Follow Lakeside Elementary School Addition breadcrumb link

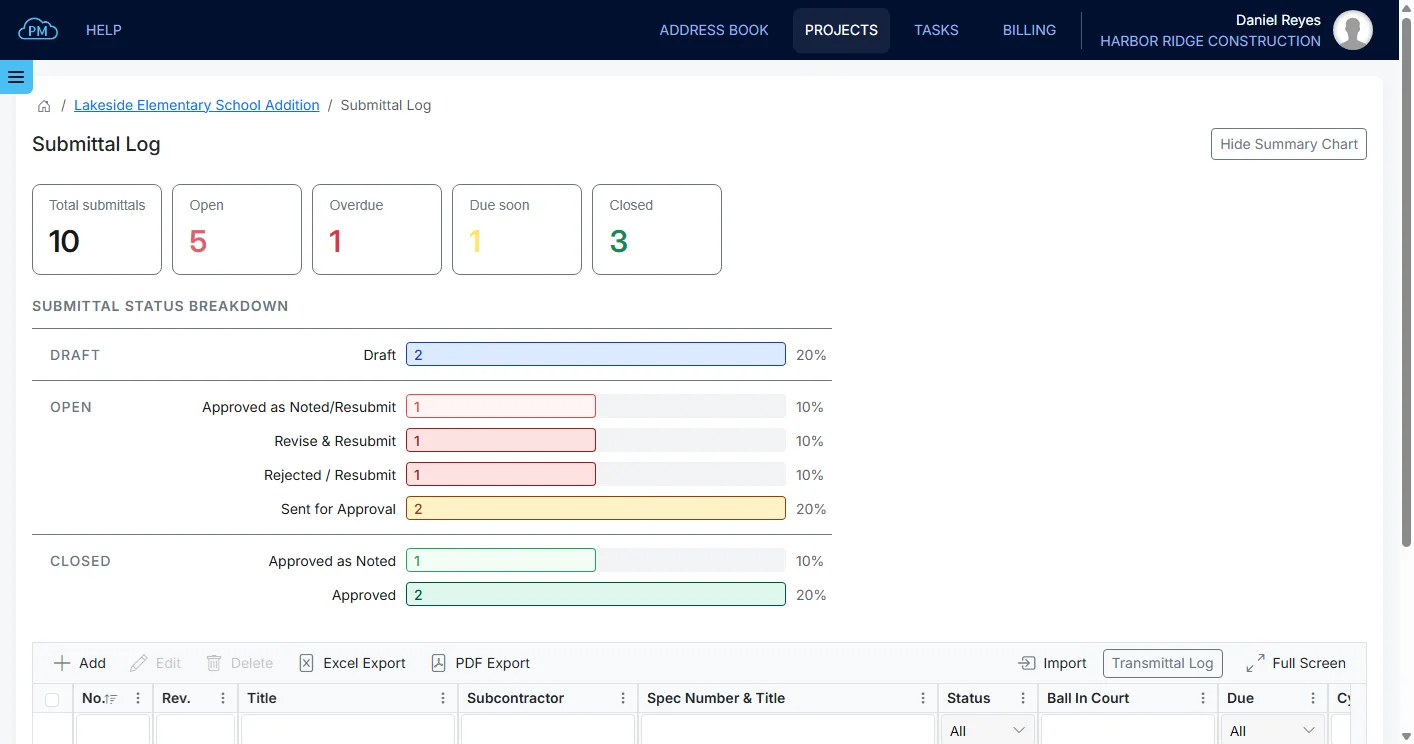[197, 105]
